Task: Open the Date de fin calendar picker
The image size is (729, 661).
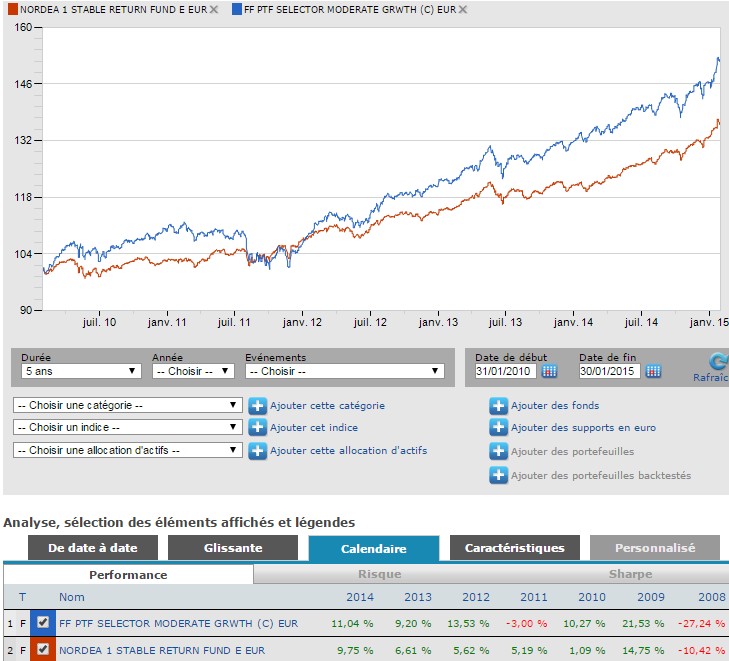Action: (x=653, y=371)
